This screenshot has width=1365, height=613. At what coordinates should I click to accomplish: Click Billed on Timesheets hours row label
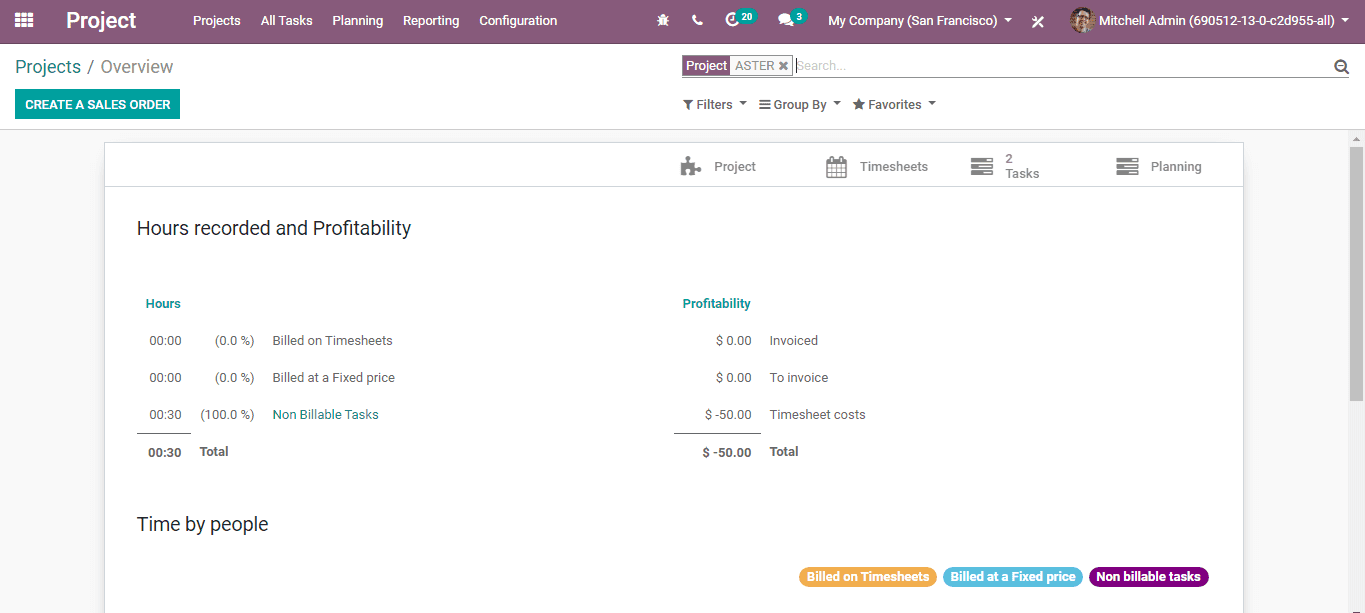333,341
